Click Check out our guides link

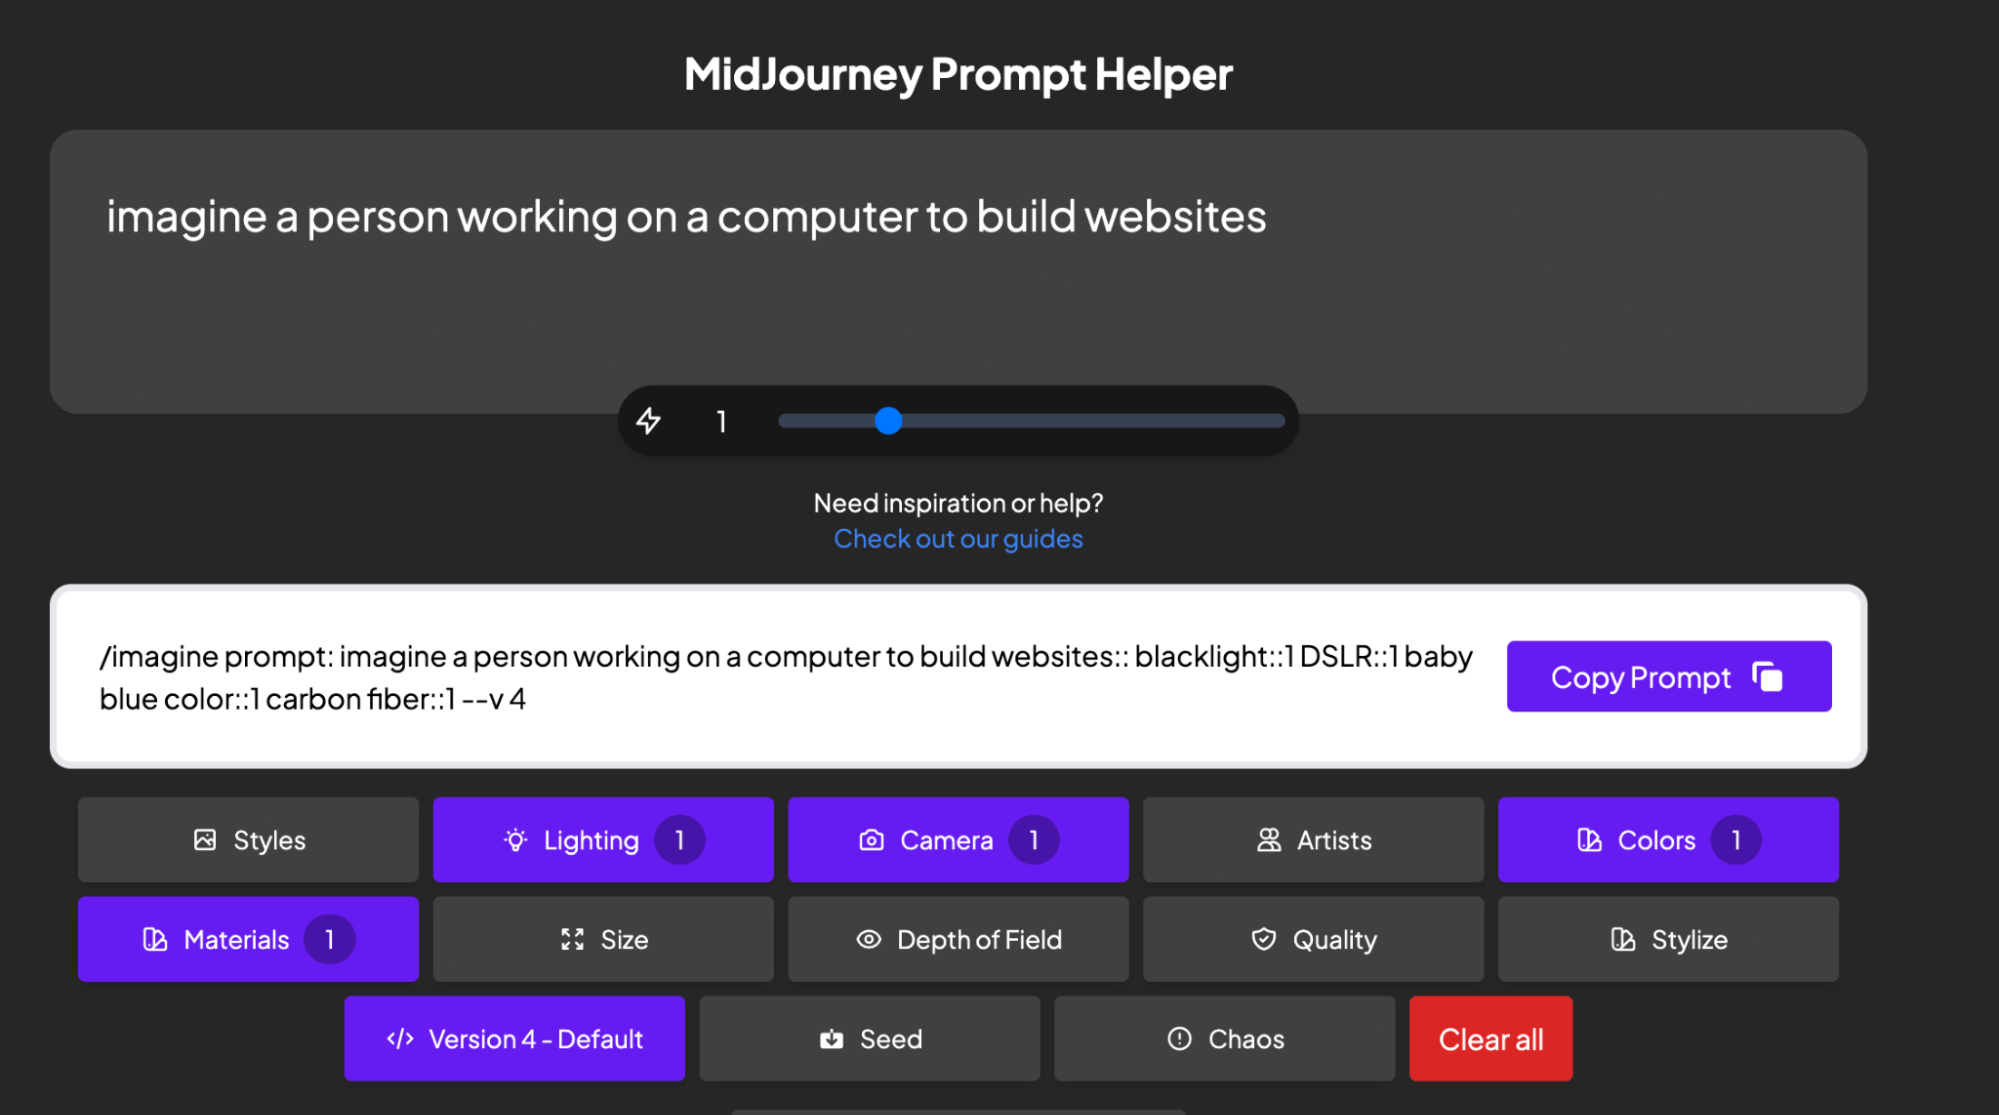click(x=958, y=537)
